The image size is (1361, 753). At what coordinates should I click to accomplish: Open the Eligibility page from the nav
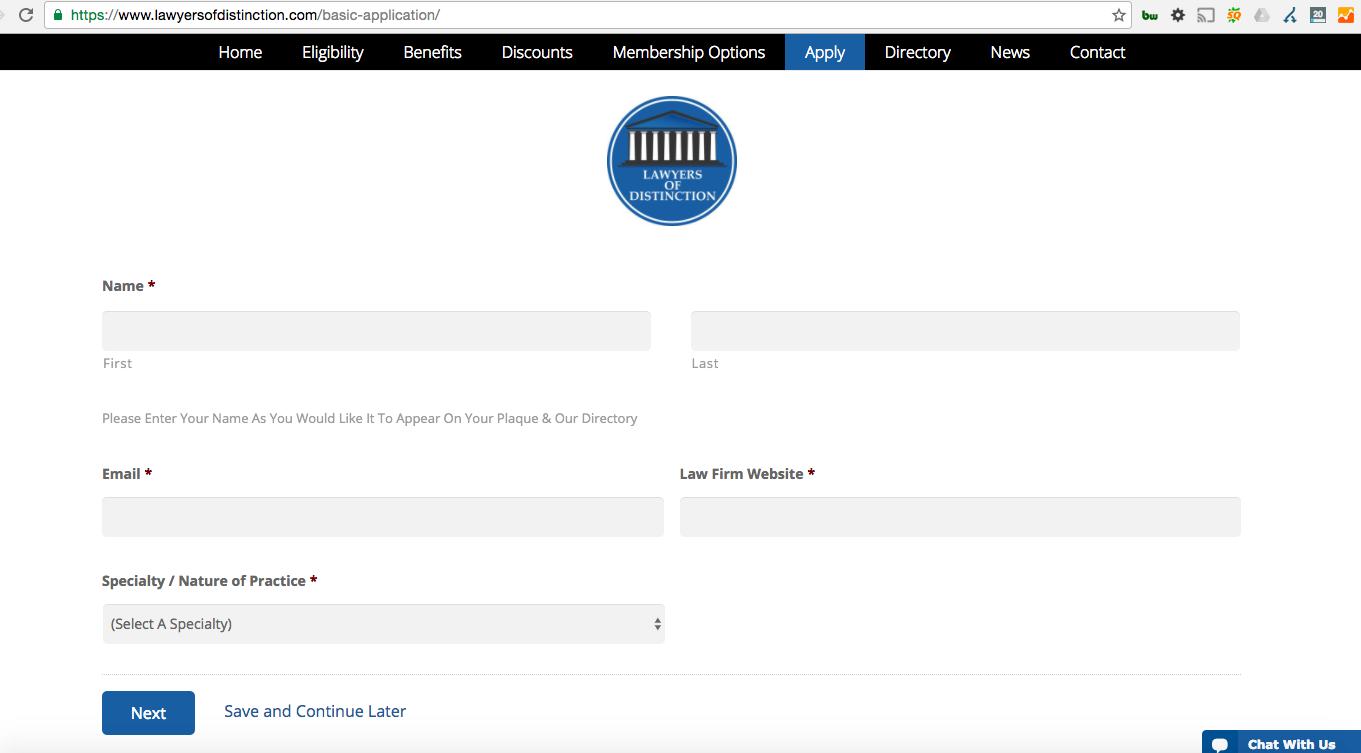[x=333, y=52]
